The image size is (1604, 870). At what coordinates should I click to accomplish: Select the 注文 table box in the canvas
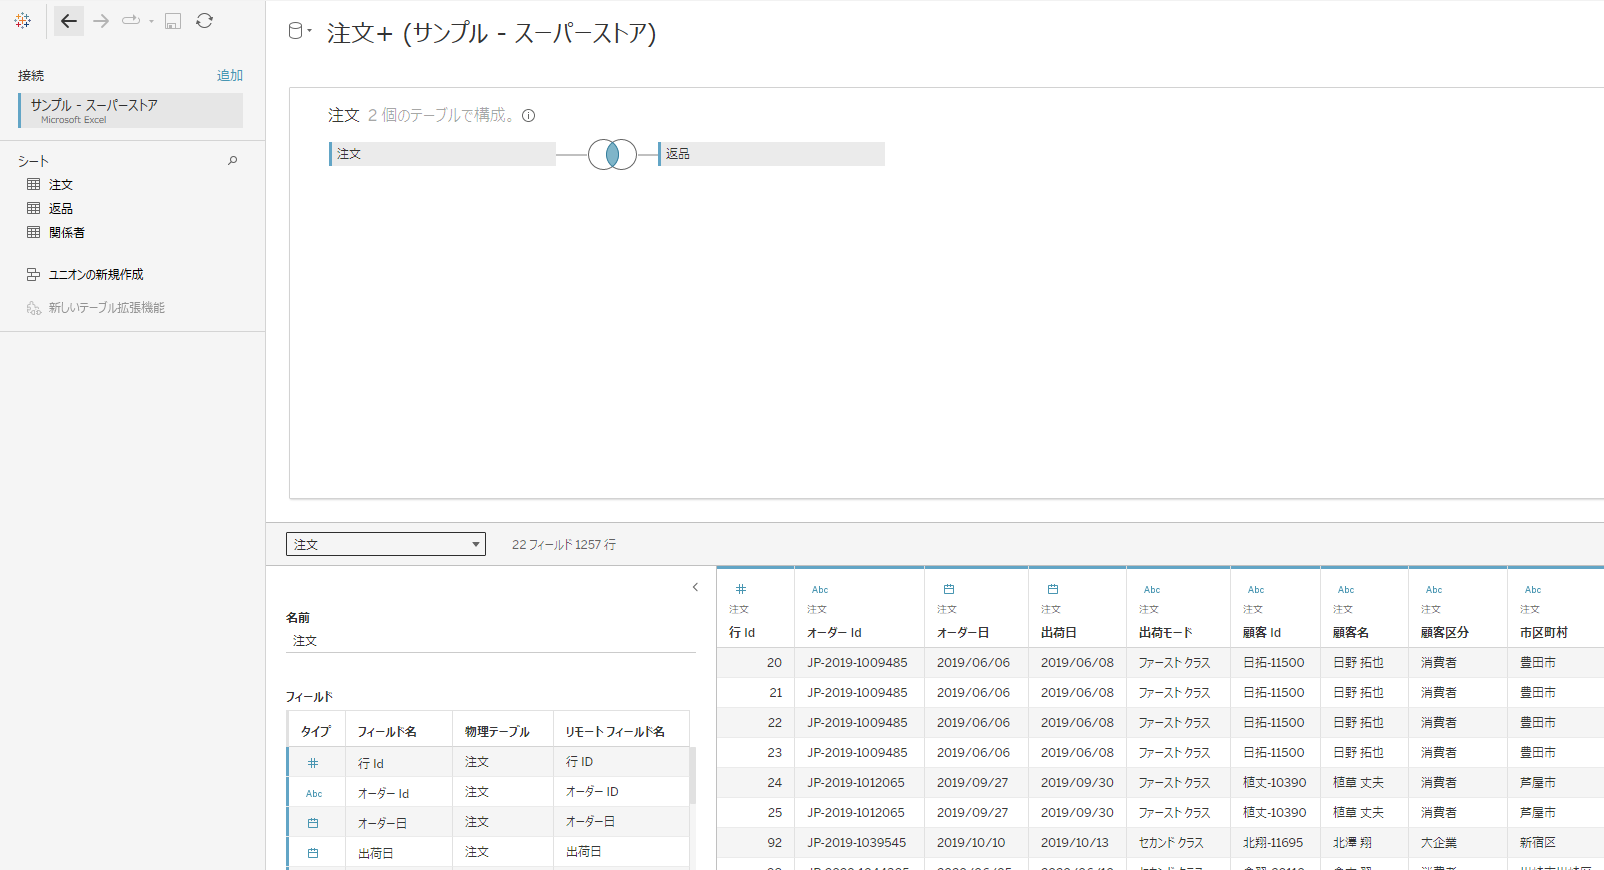click(442, 154)
